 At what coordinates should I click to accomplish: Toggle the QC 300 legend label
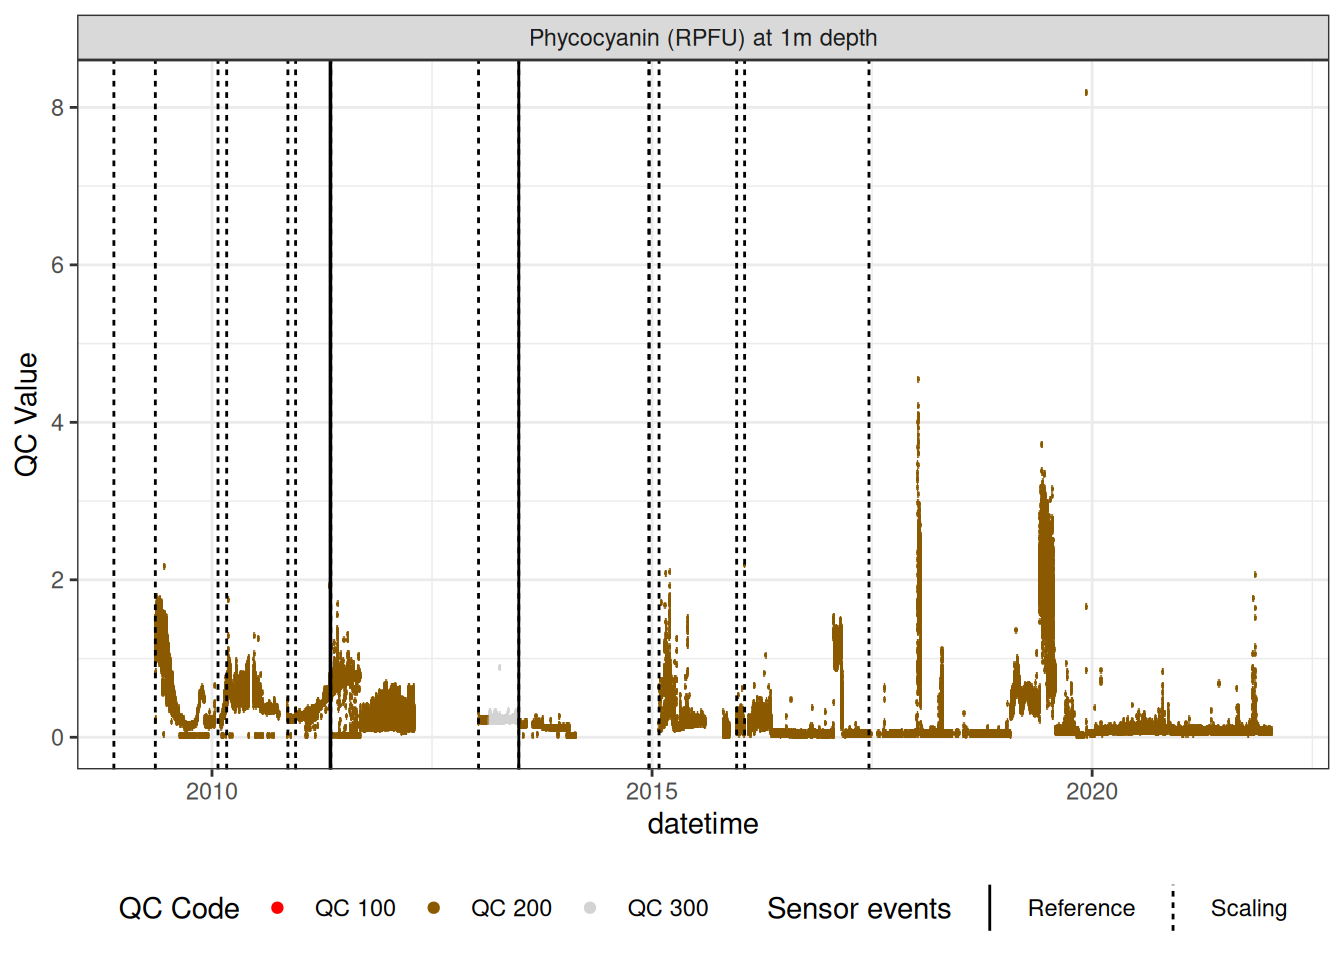[x=667, y=908]
